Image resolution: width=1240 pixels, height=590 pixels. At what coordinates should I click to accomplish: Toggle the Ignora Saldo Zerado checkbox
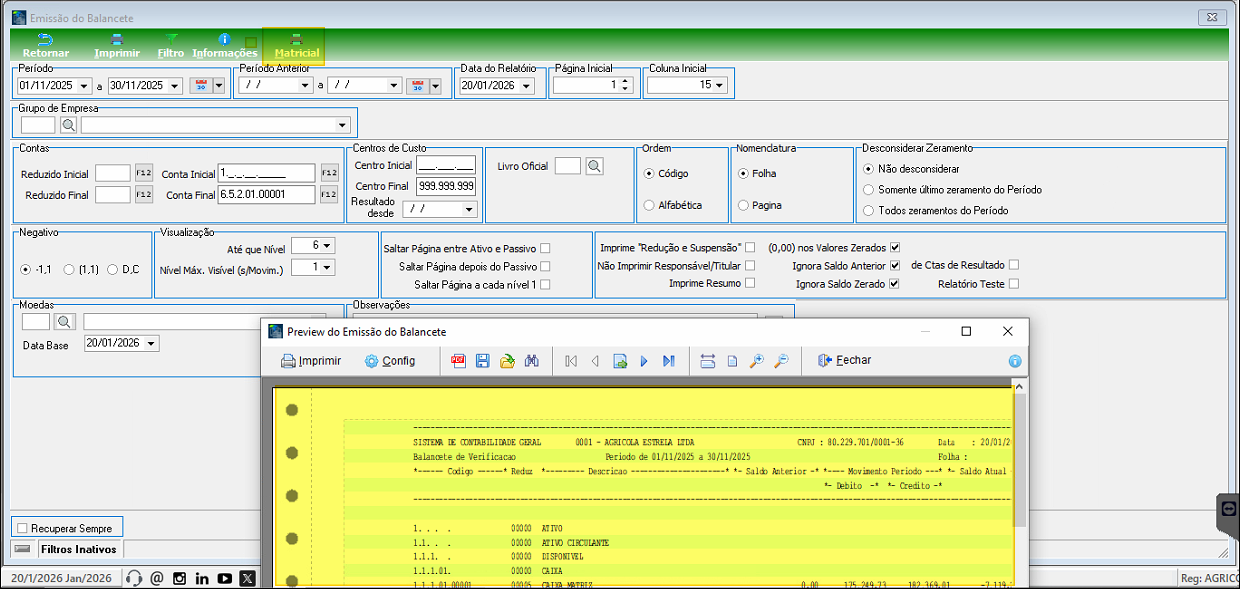pyautogui.click(x=894, y=284)
